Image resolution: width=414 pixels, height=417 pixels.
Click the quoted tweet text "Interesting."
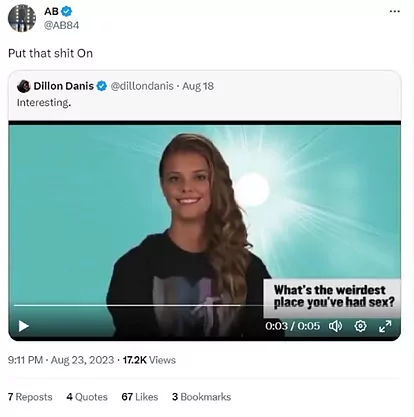tap(44, 103)
